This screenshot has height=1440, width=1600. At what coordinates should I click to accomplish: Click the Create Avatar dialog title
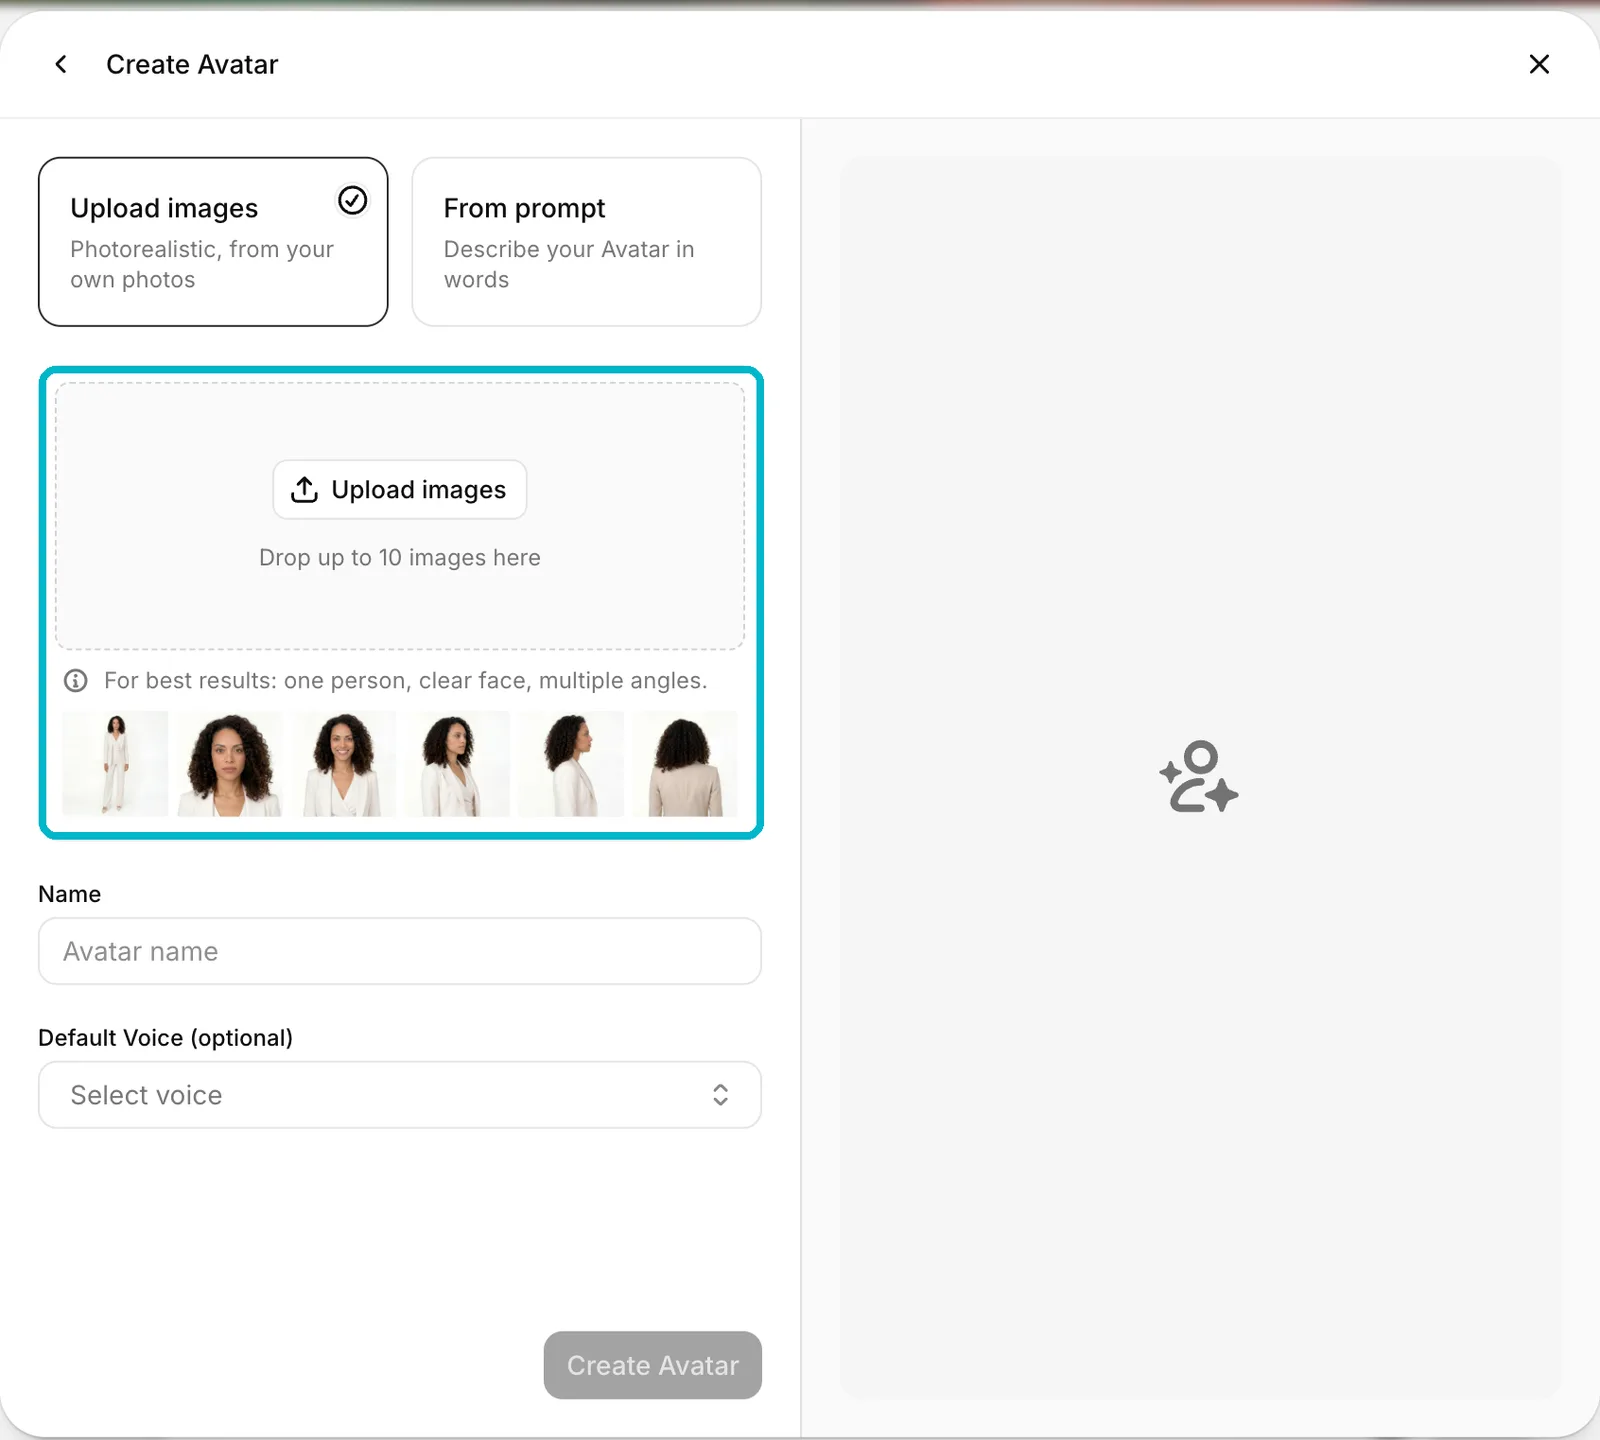192,64
